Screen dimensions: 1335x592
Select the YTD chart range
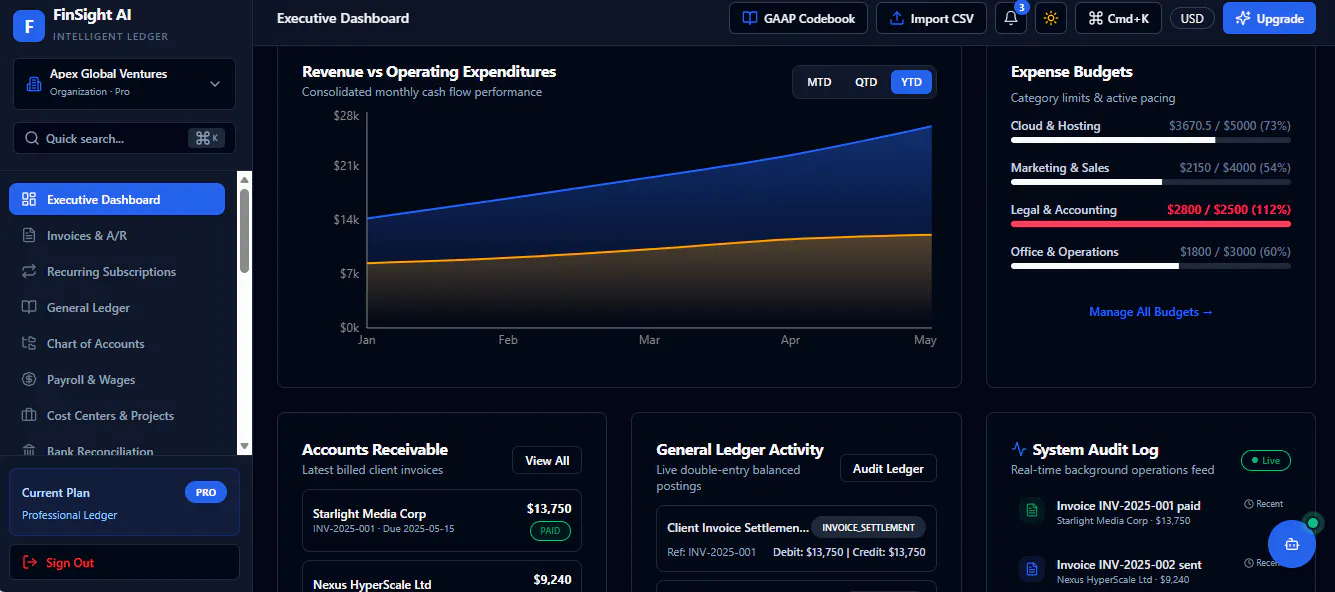(911, 82)
